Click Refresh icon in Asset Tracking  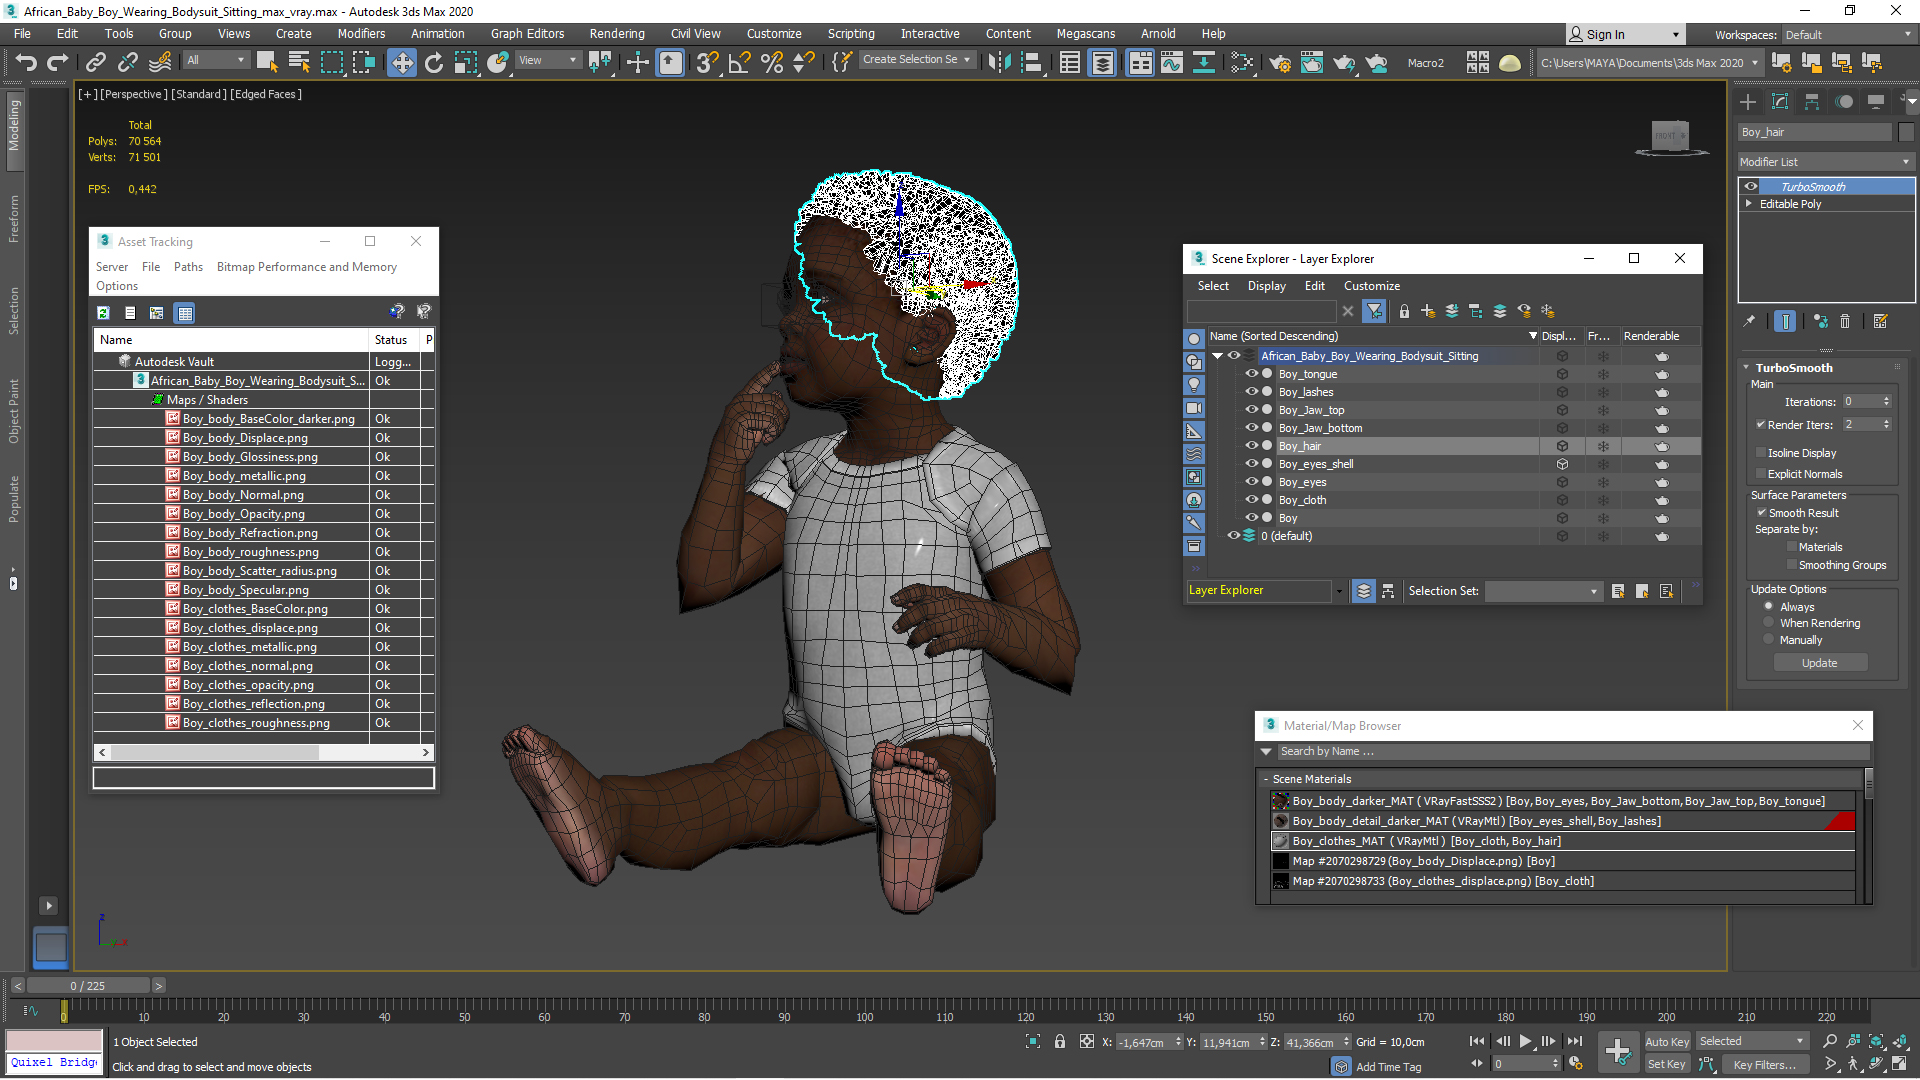click(103, 313)
